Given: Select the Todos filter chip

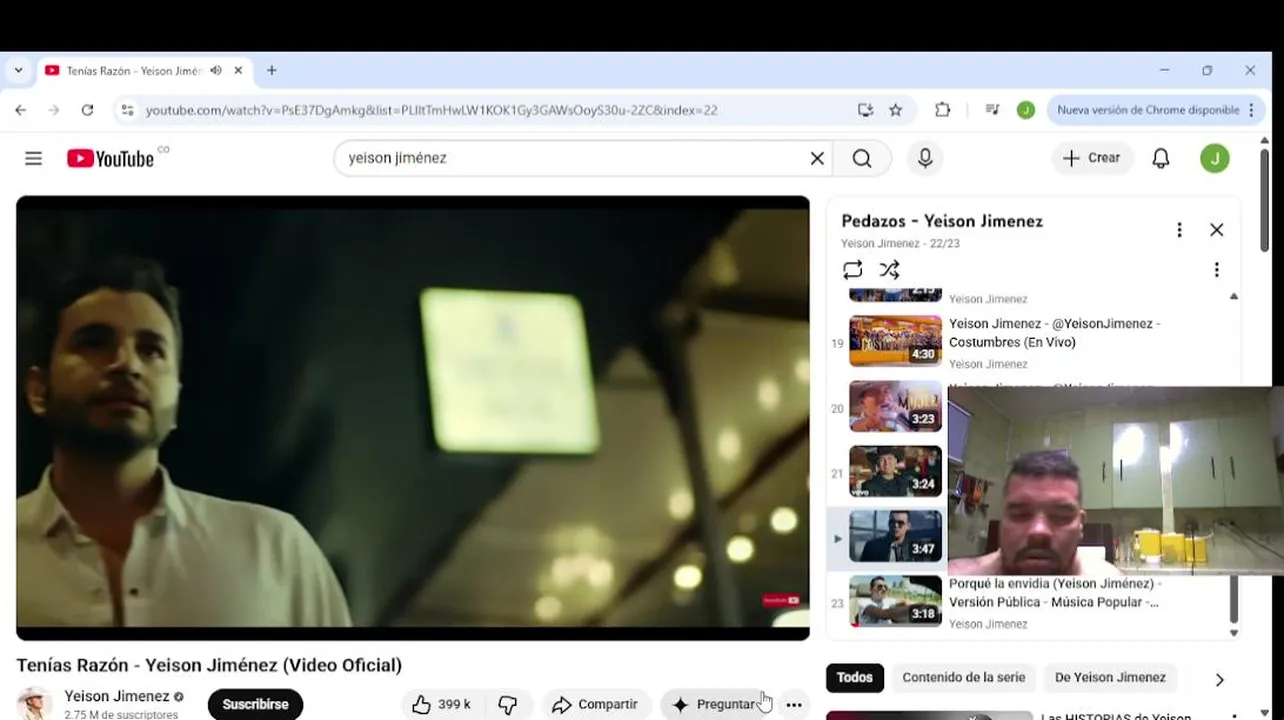Looking at the screenshot, I should [854, 677].
